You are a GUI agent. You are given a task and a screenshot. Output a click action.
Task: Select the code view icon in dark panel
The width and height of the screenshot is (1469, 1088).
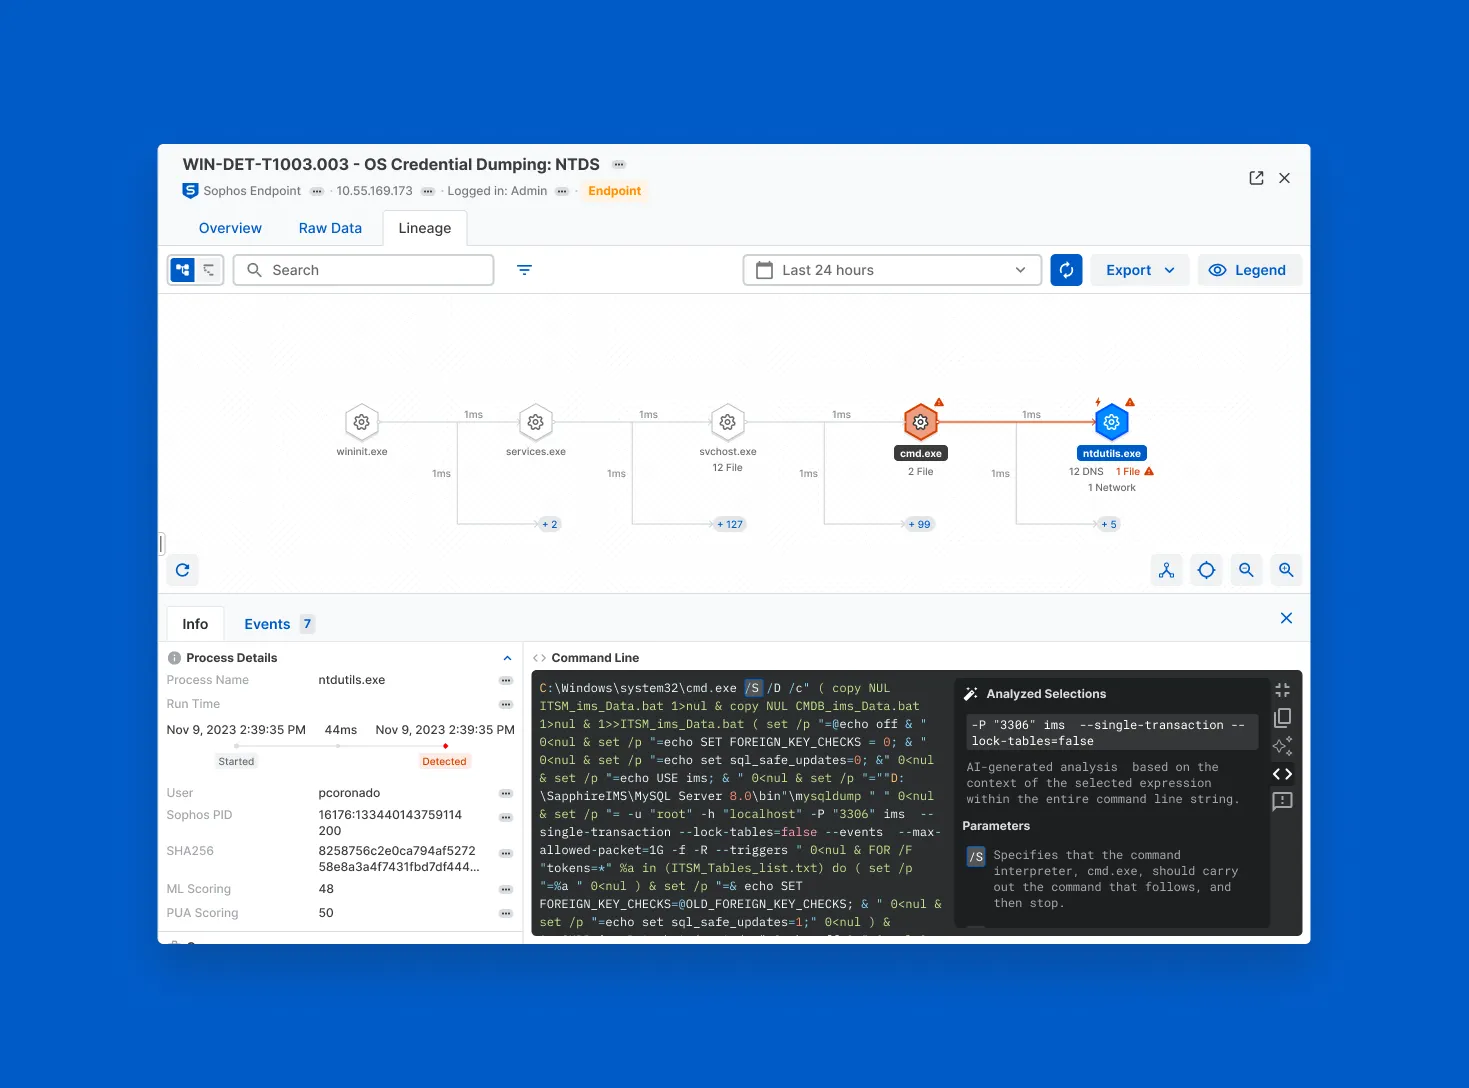click(1282, 773)
